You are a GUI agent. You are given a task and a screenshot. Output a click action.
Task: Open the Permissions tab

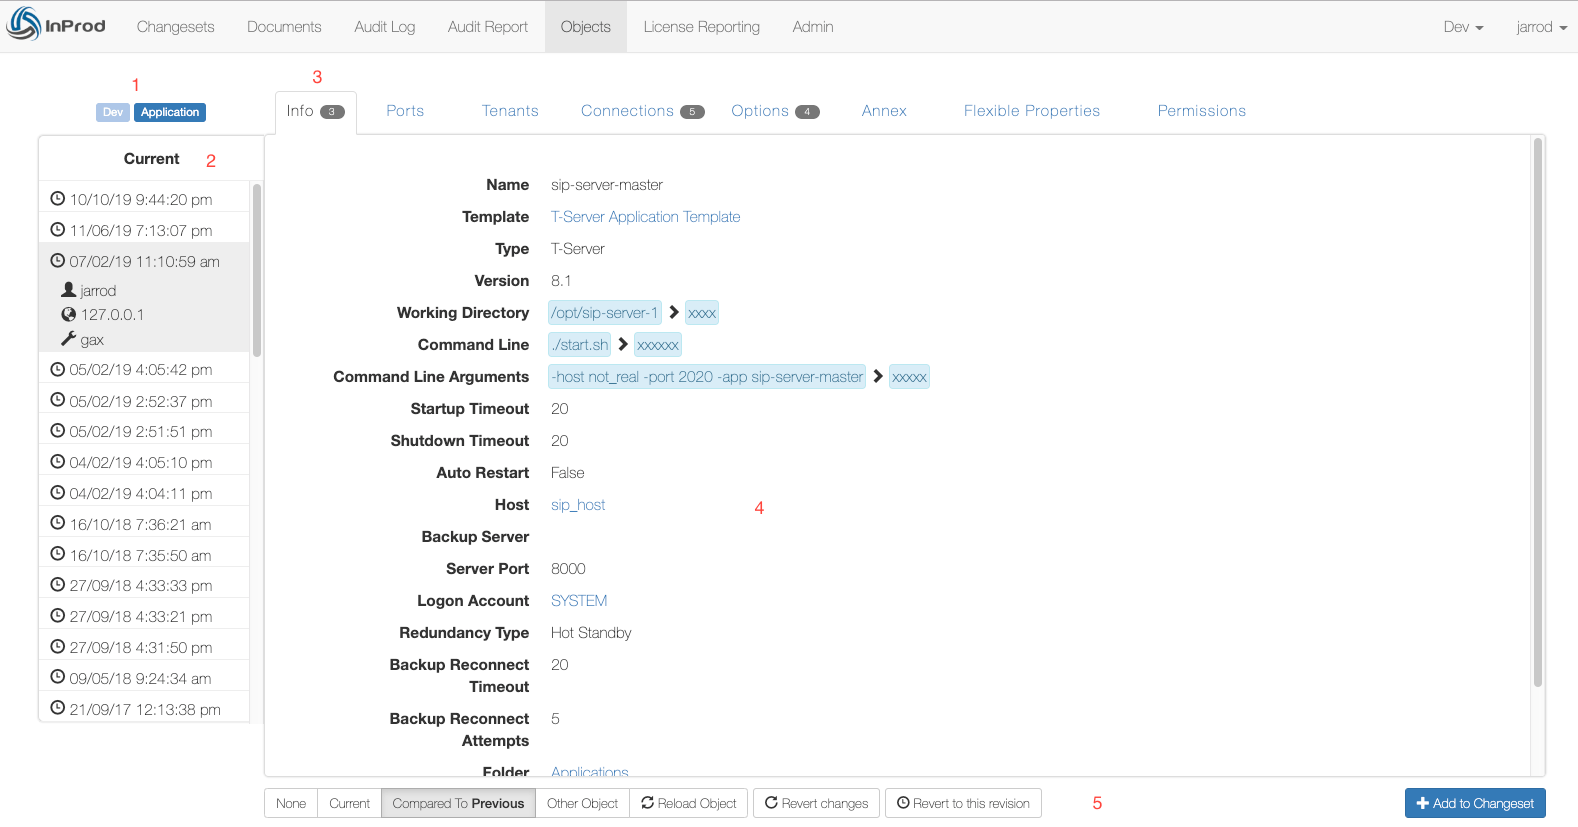[1201, 111]
